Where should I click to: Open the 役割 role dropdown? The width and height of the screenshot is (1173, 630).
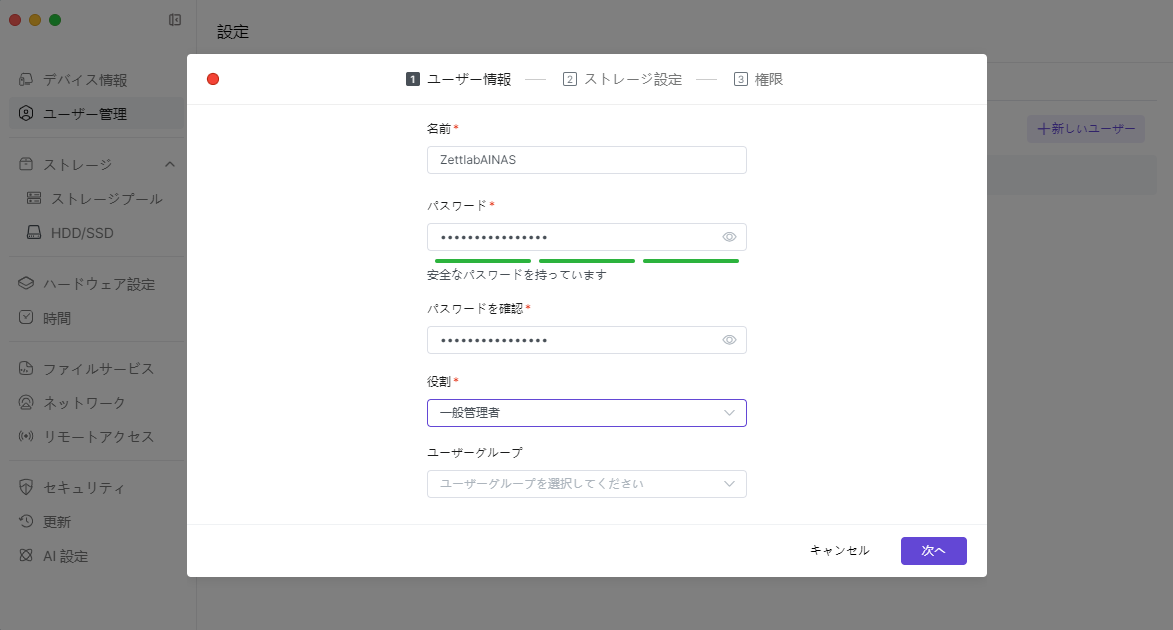click(x=586, y=413)
